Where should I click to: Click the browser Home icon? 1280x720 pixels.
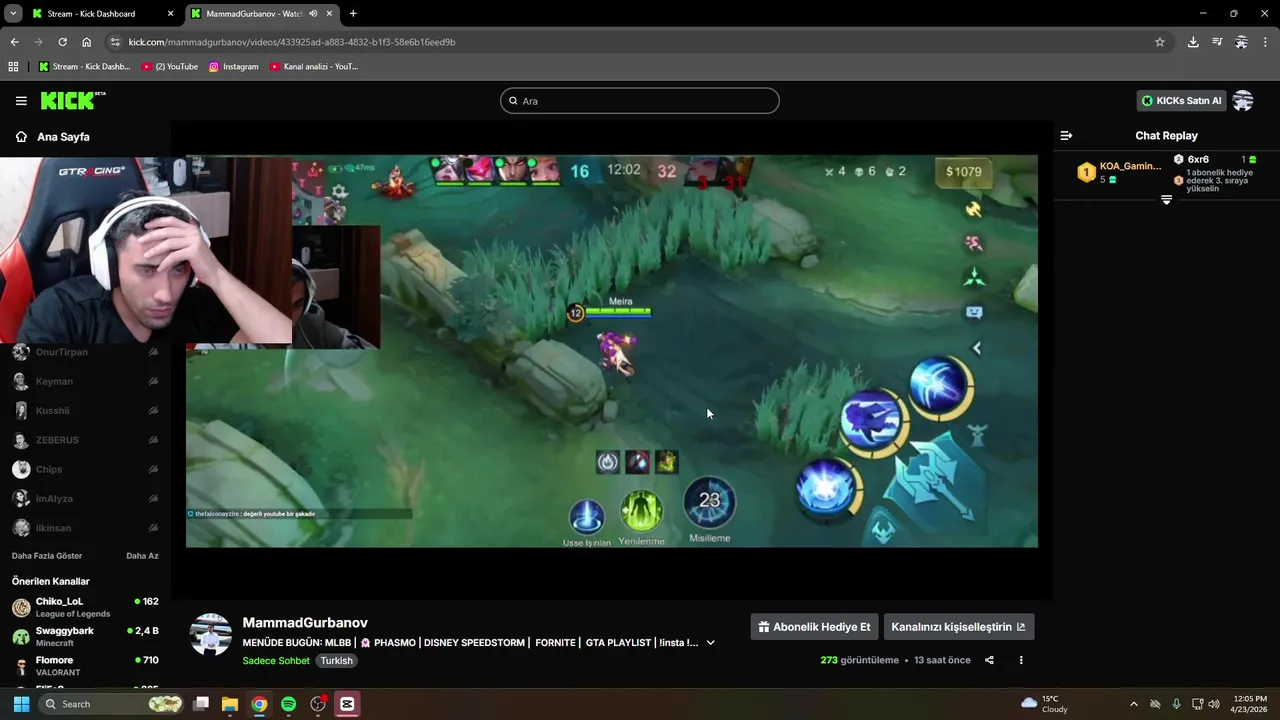click(x=87, y=42)
